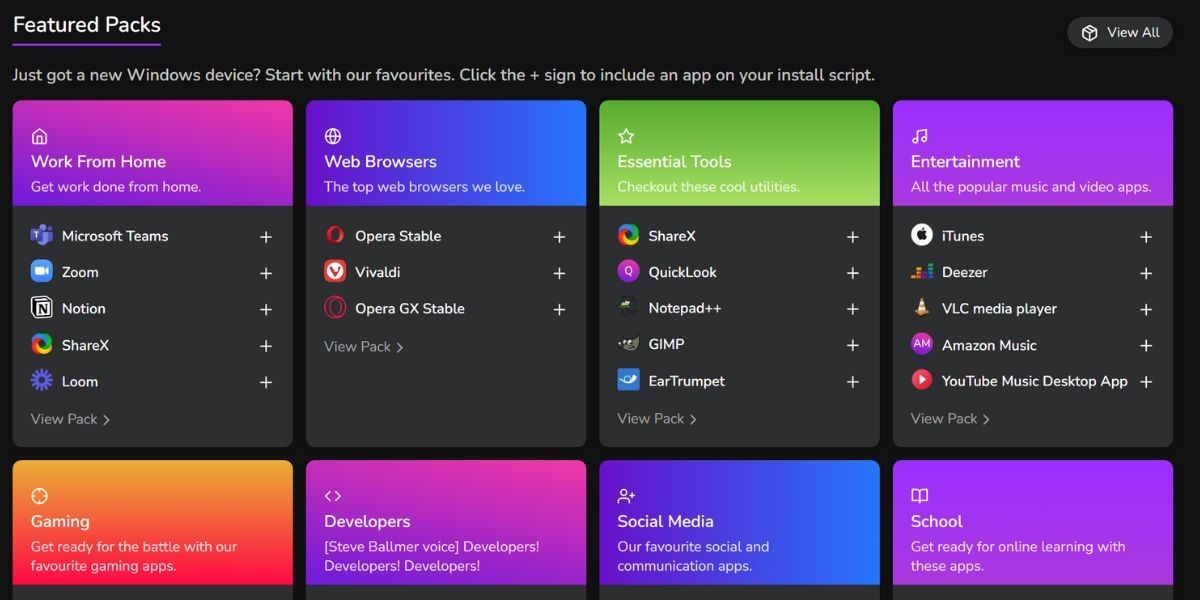1200x600 pixels.
Task: Add Opera Stable with the plus sign
Action: point(559,237)
